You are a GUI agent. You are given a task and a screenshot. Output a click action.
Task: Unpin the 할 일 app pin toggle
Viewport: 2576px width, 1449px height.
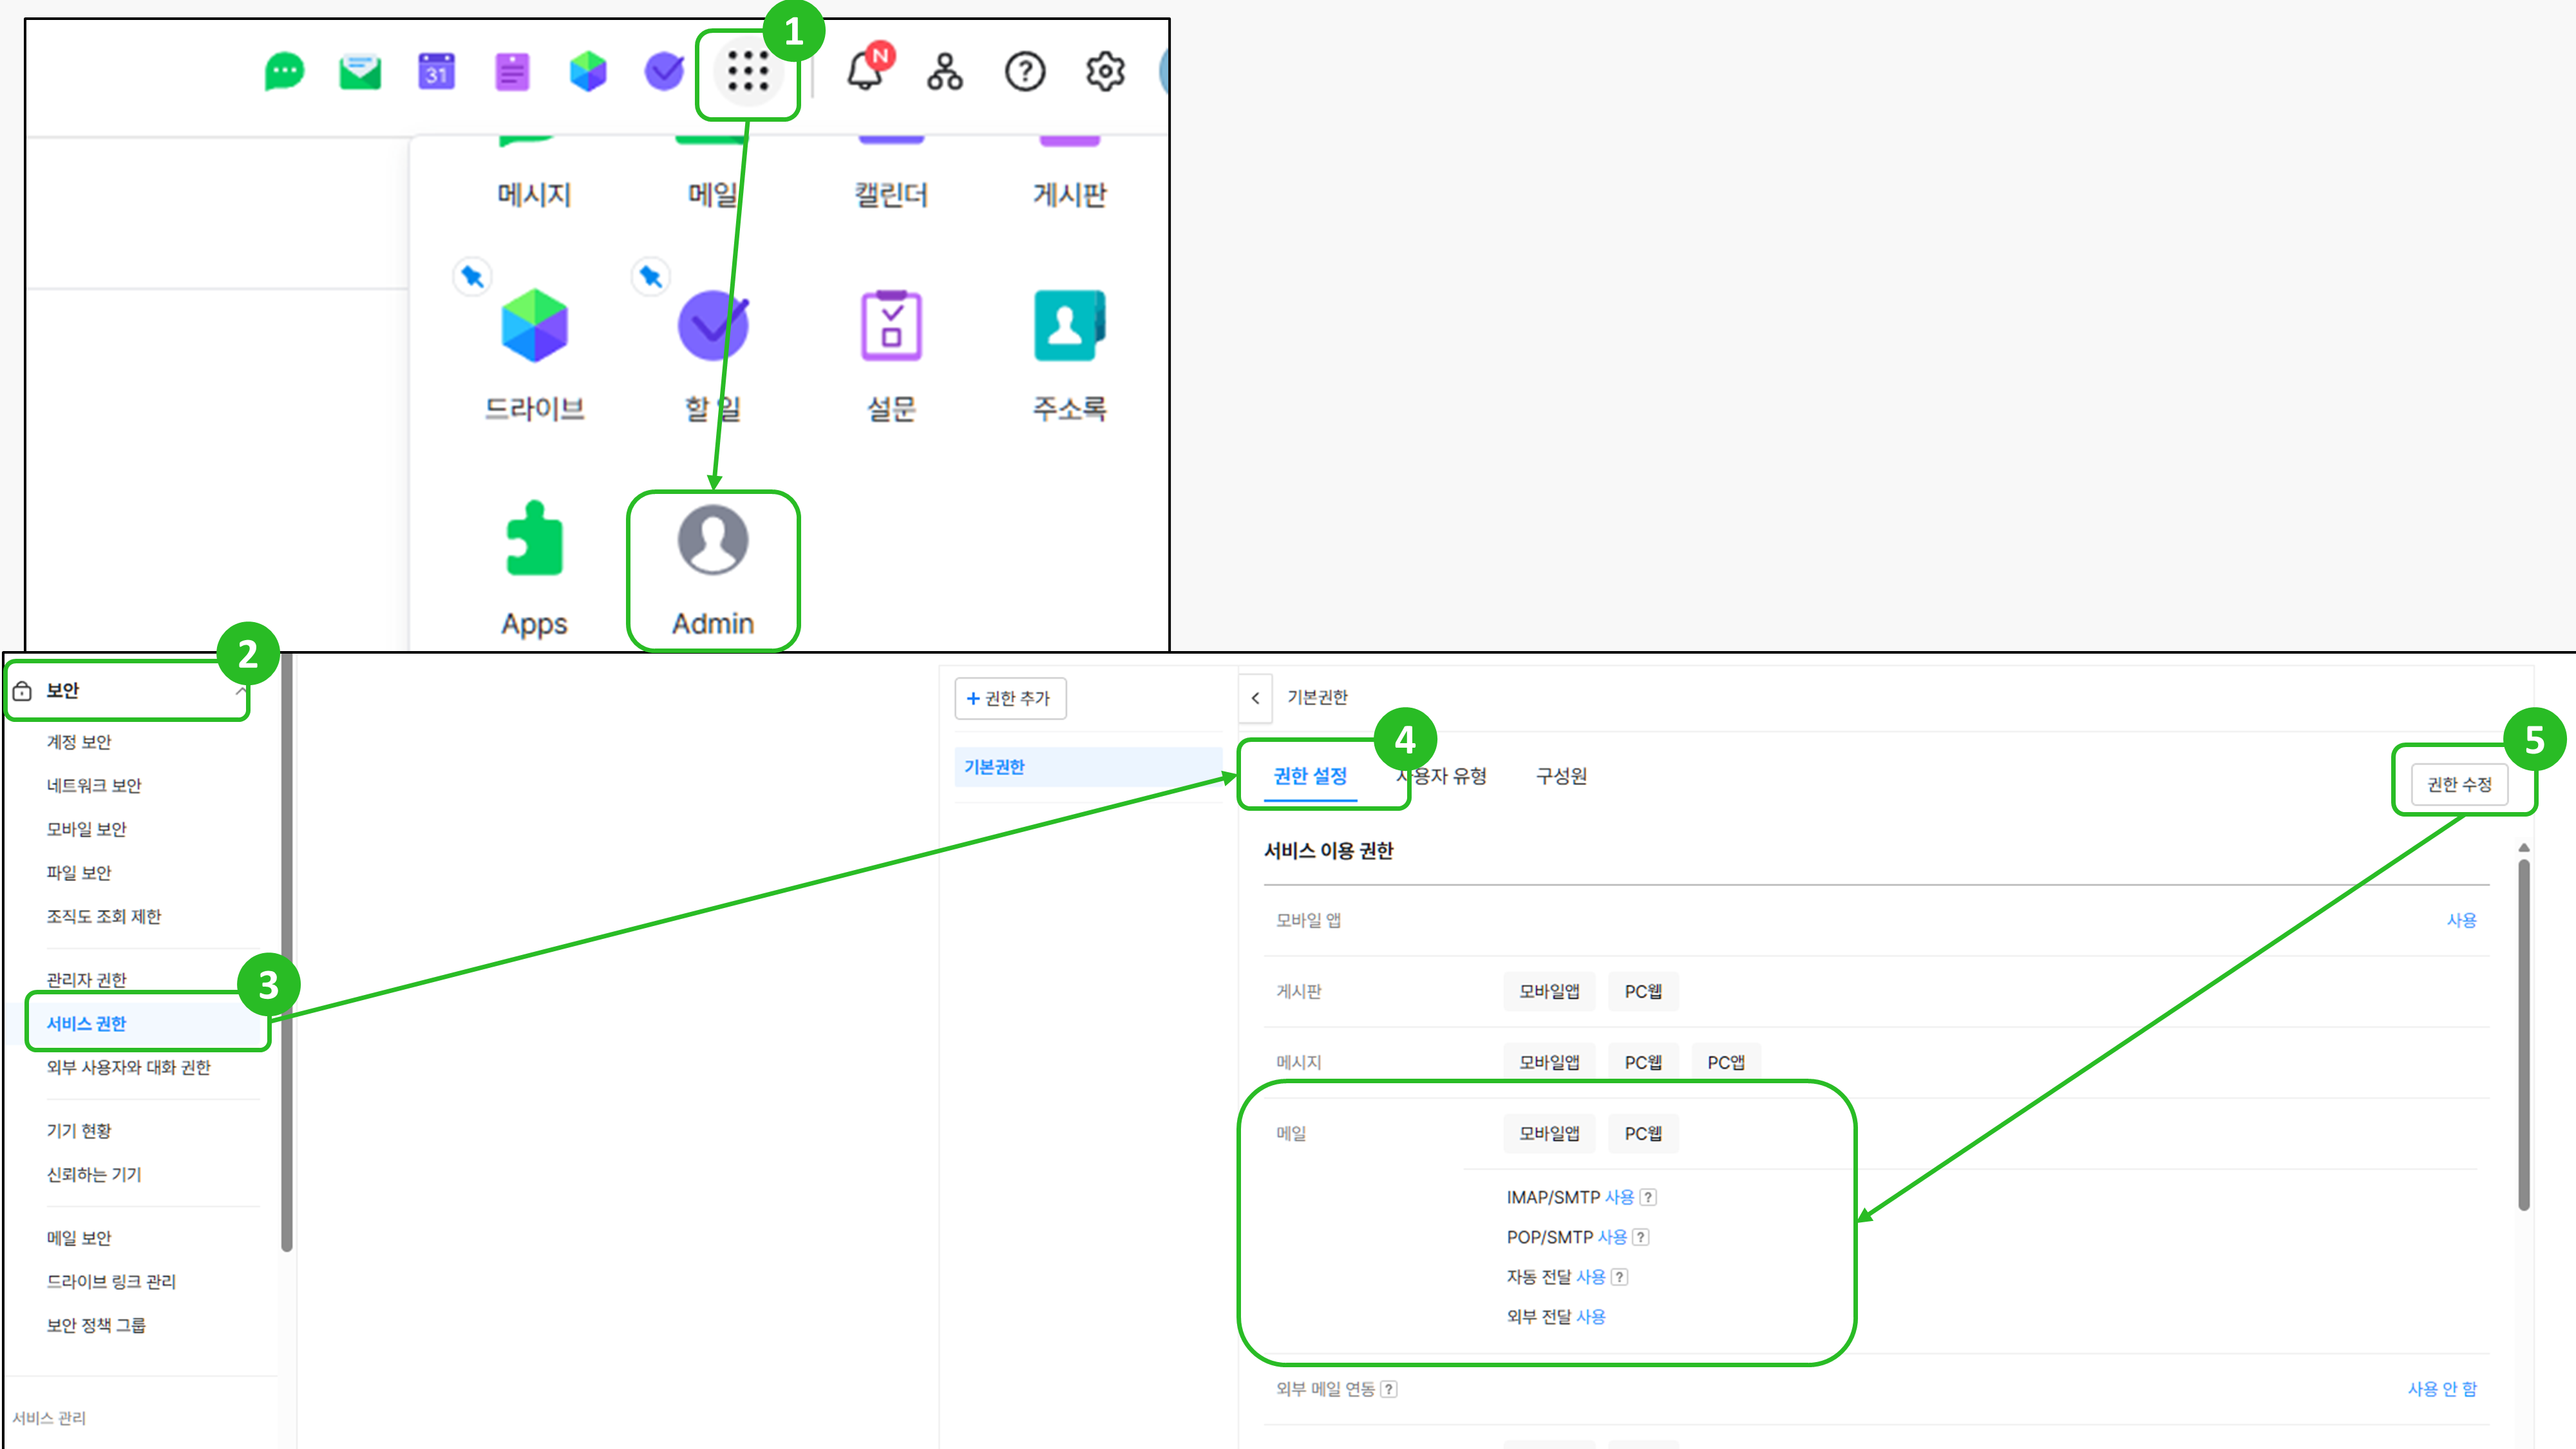click(x=651, y=277)
